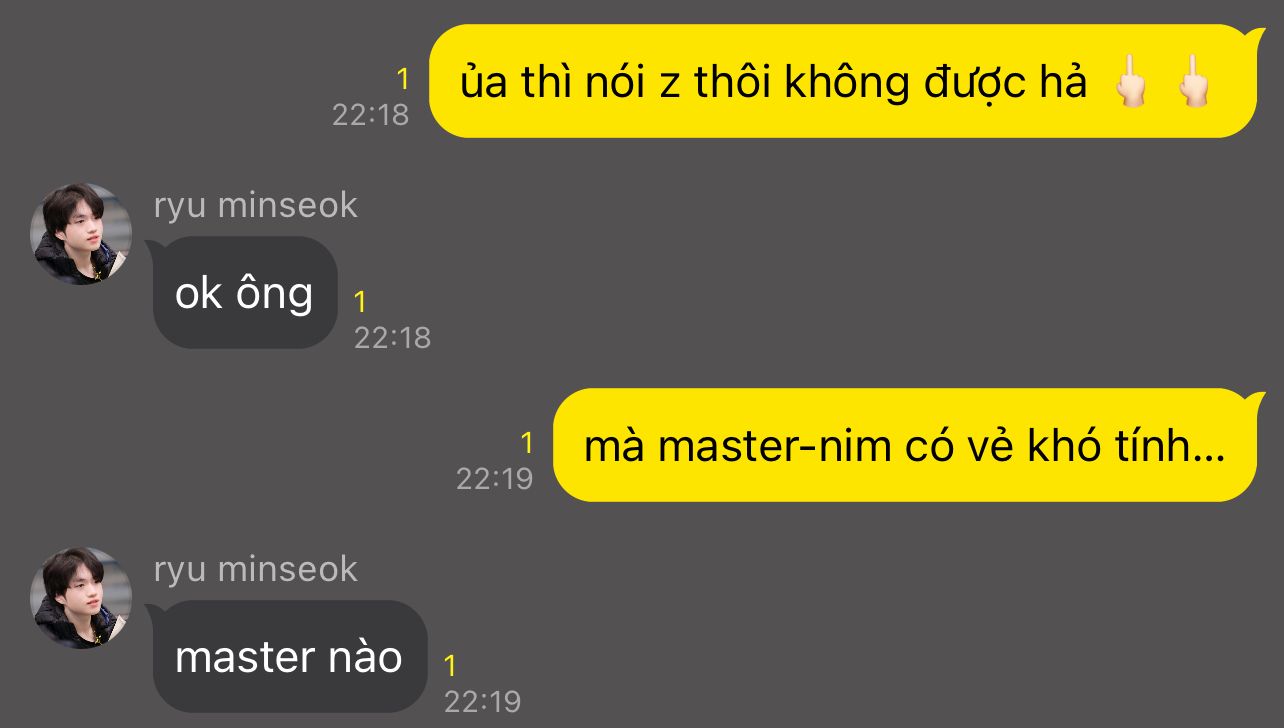This screenshot has height=728, width=1284.
Task: Select the yellow "mà master-nim có vẻ" bubble
Action: [x=904, y=445]
